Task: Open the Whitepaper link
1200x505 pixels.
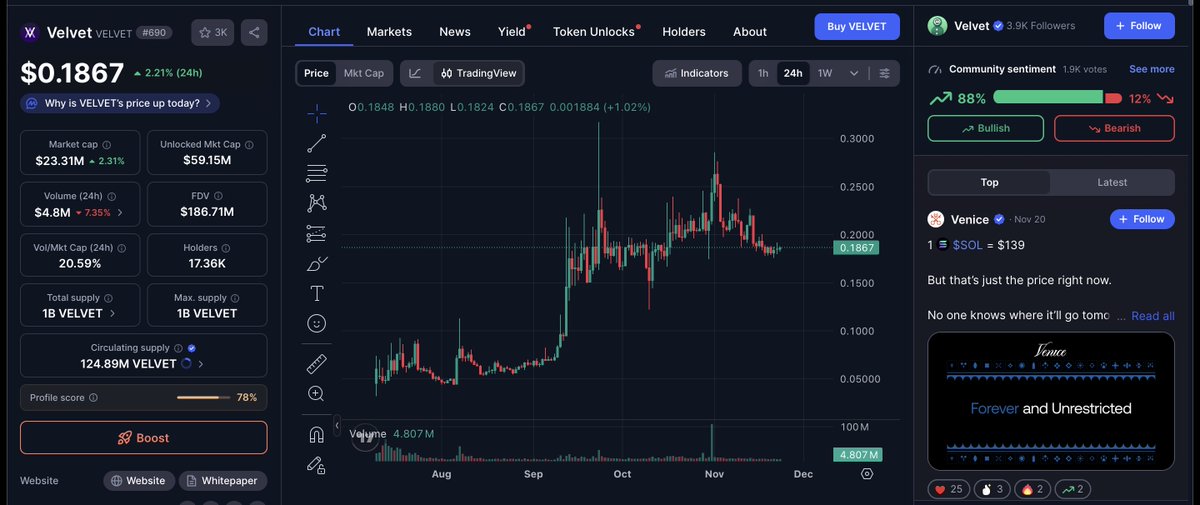Action: [222, 481]
